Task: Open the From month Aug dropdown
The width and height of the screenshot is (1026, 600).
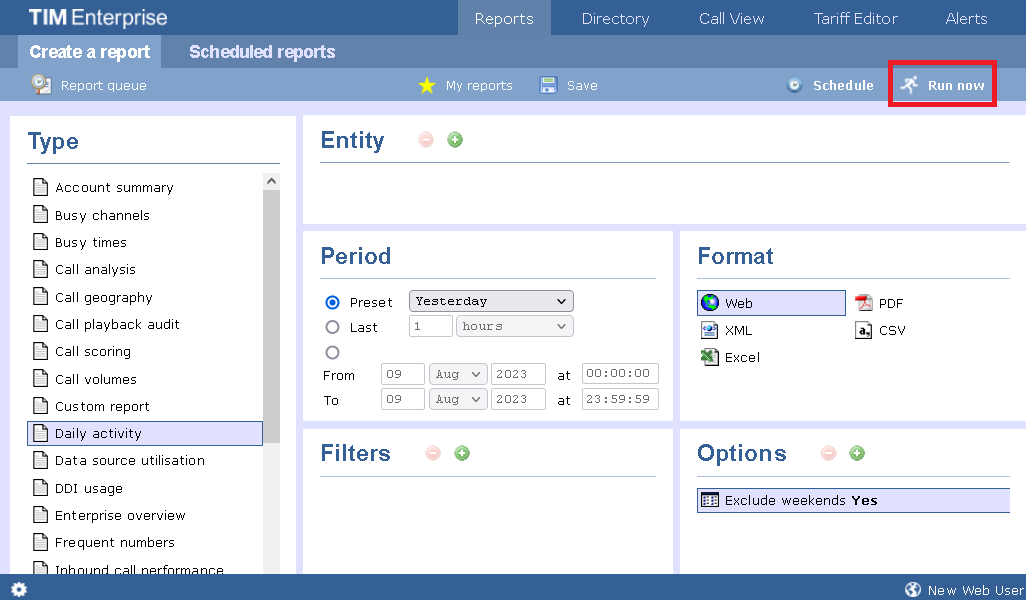Action: point(457,374)
